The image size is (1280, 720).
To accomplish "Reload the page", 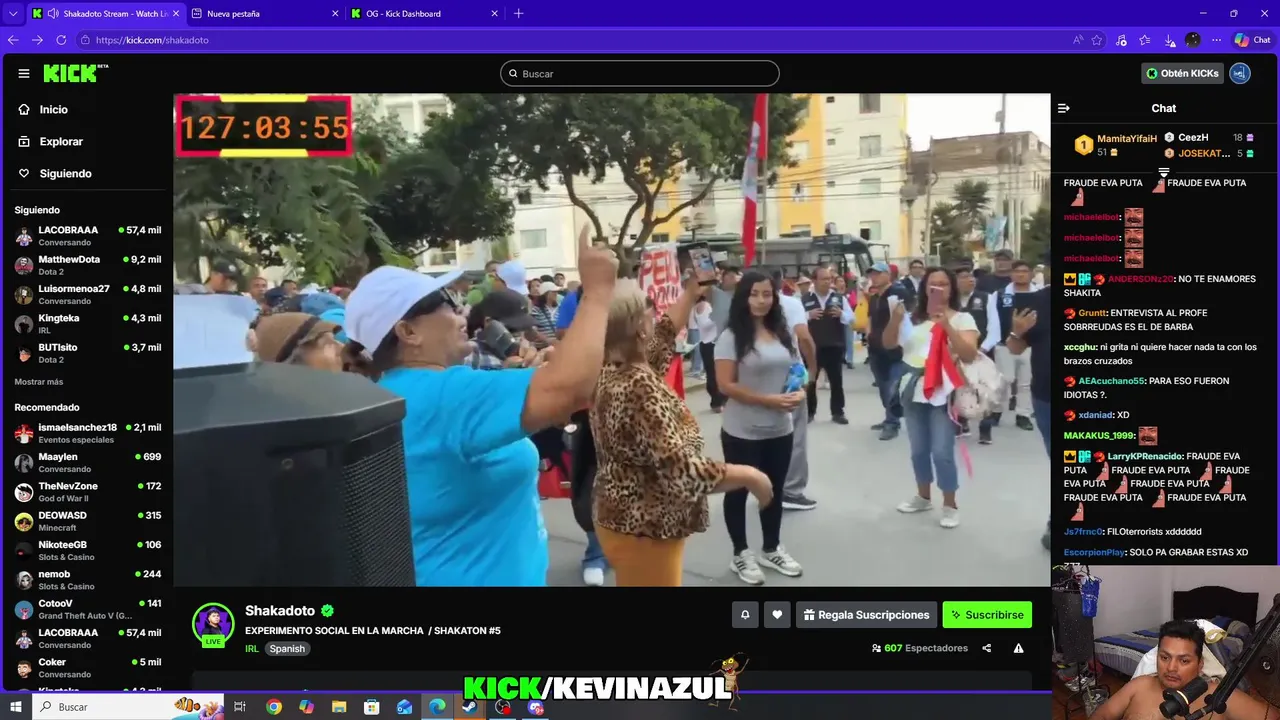I will [61, 40].
